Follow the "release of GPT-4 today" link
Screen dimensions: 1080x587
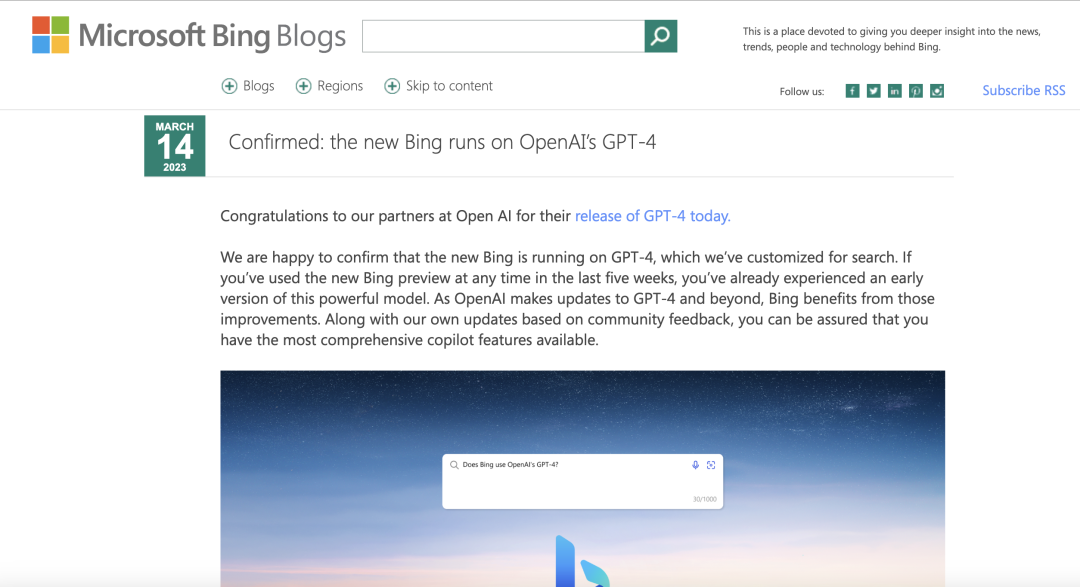tap(652, 216)
